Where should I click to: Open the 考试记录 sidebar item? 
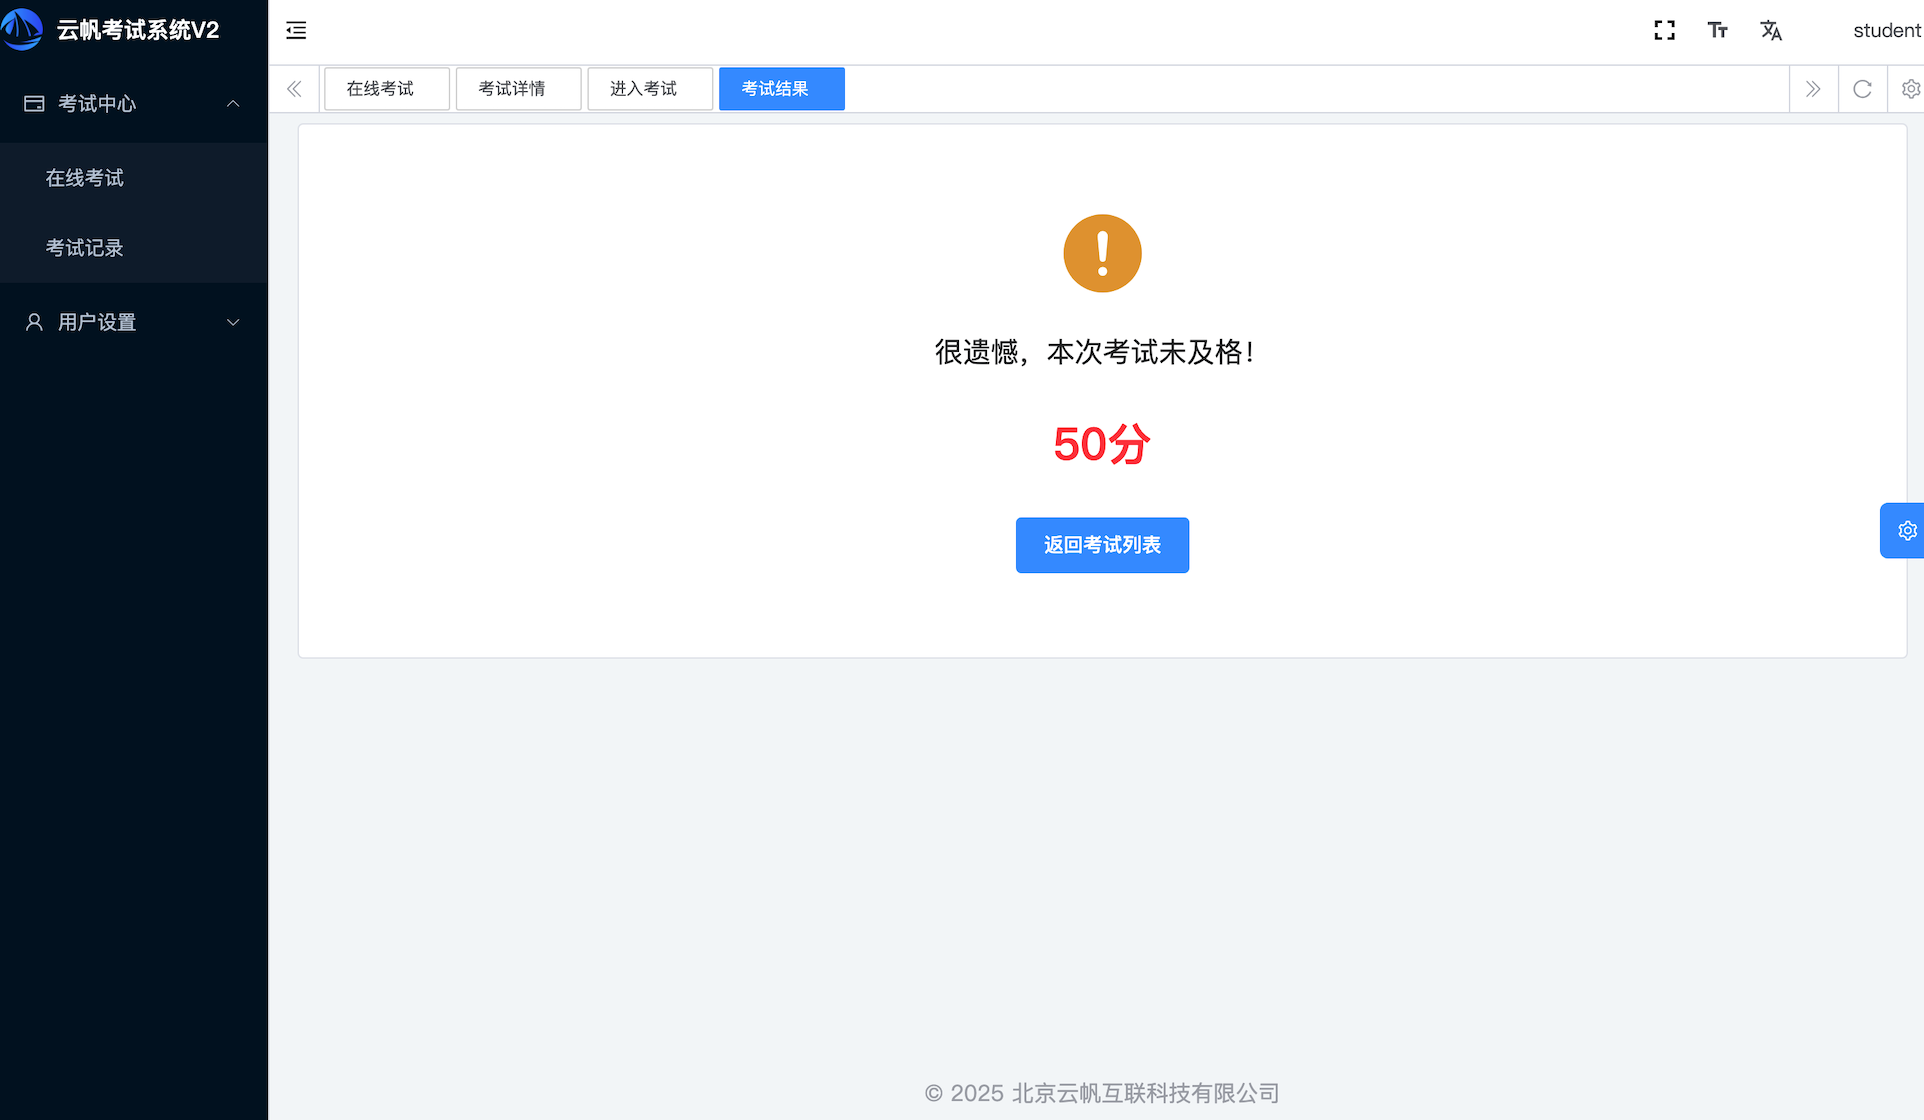click(84, 247)
